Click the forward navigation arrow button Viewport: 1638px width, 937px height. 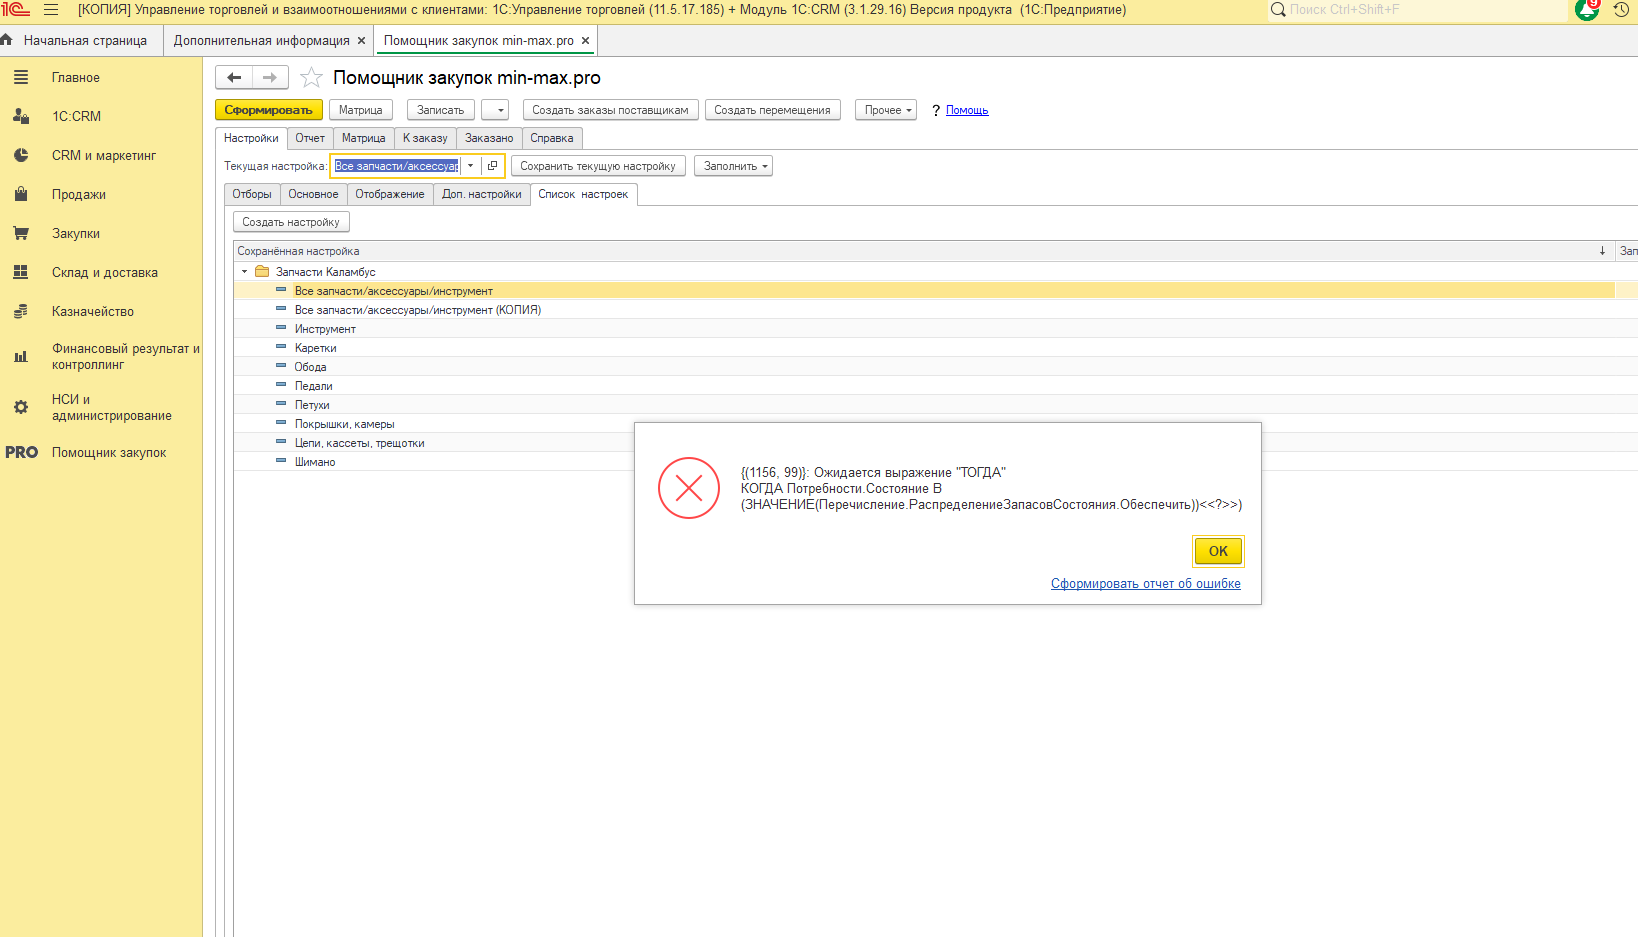270,78
